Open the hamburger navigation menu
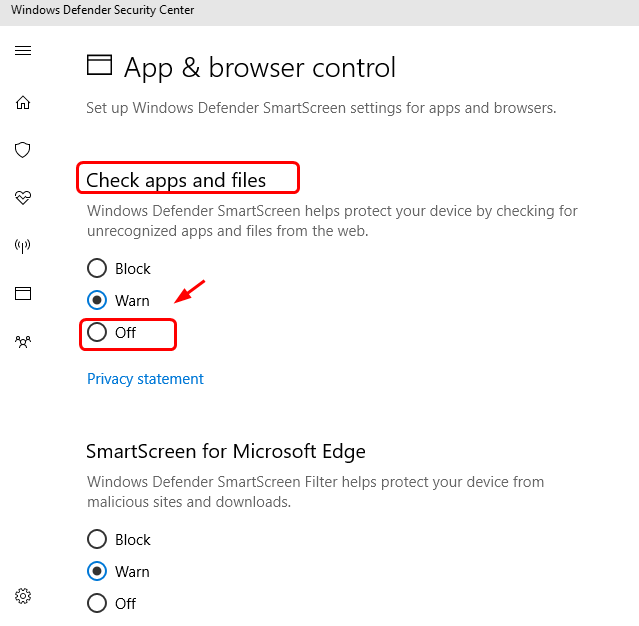639x626 pixels. [23, 51]
